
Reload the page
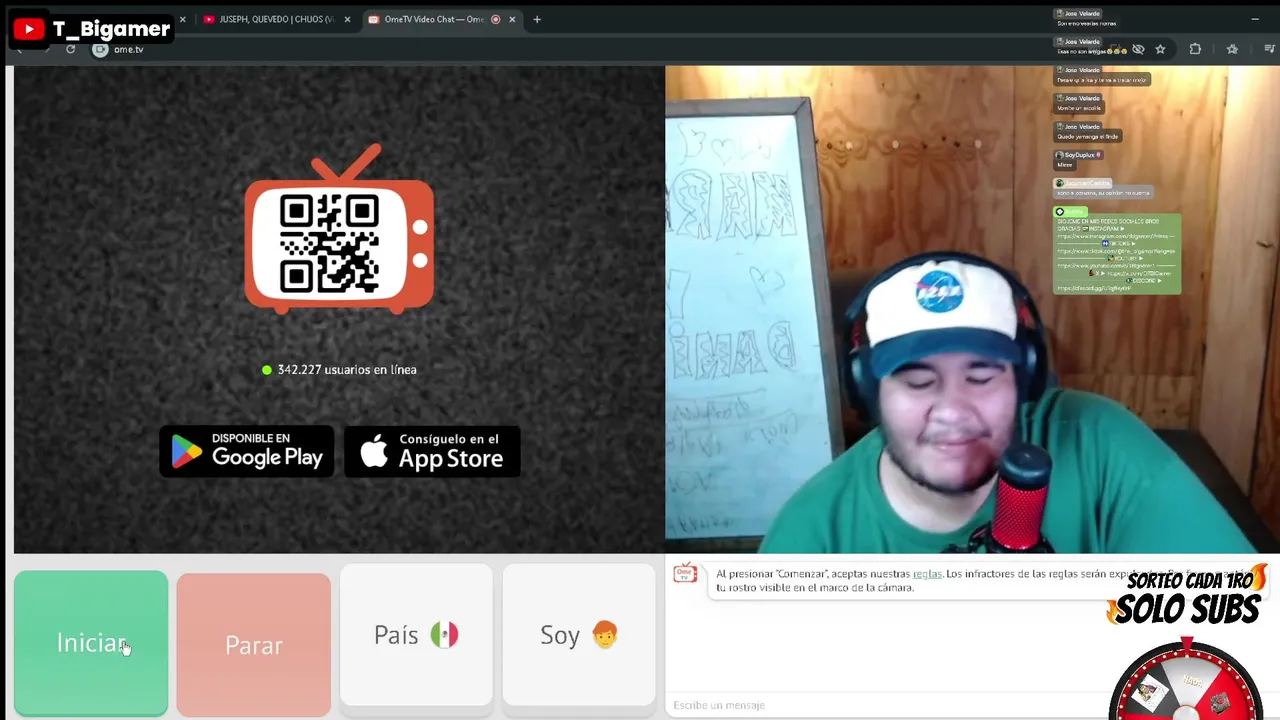point(70,49)
